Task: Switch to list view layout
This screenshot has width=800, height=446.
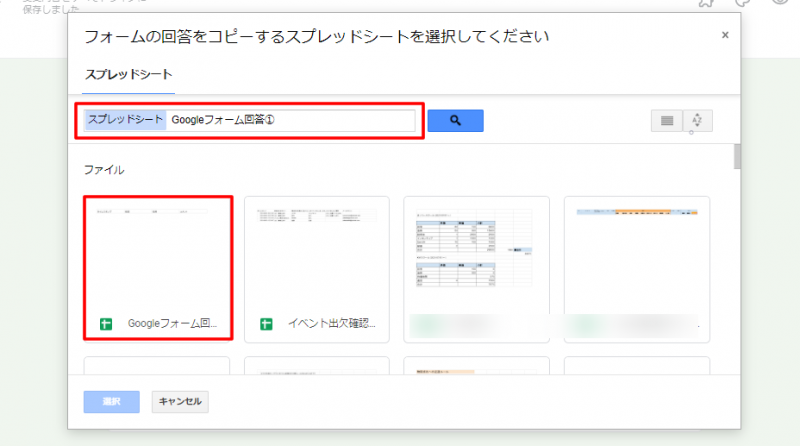Action: click(666, 121)
